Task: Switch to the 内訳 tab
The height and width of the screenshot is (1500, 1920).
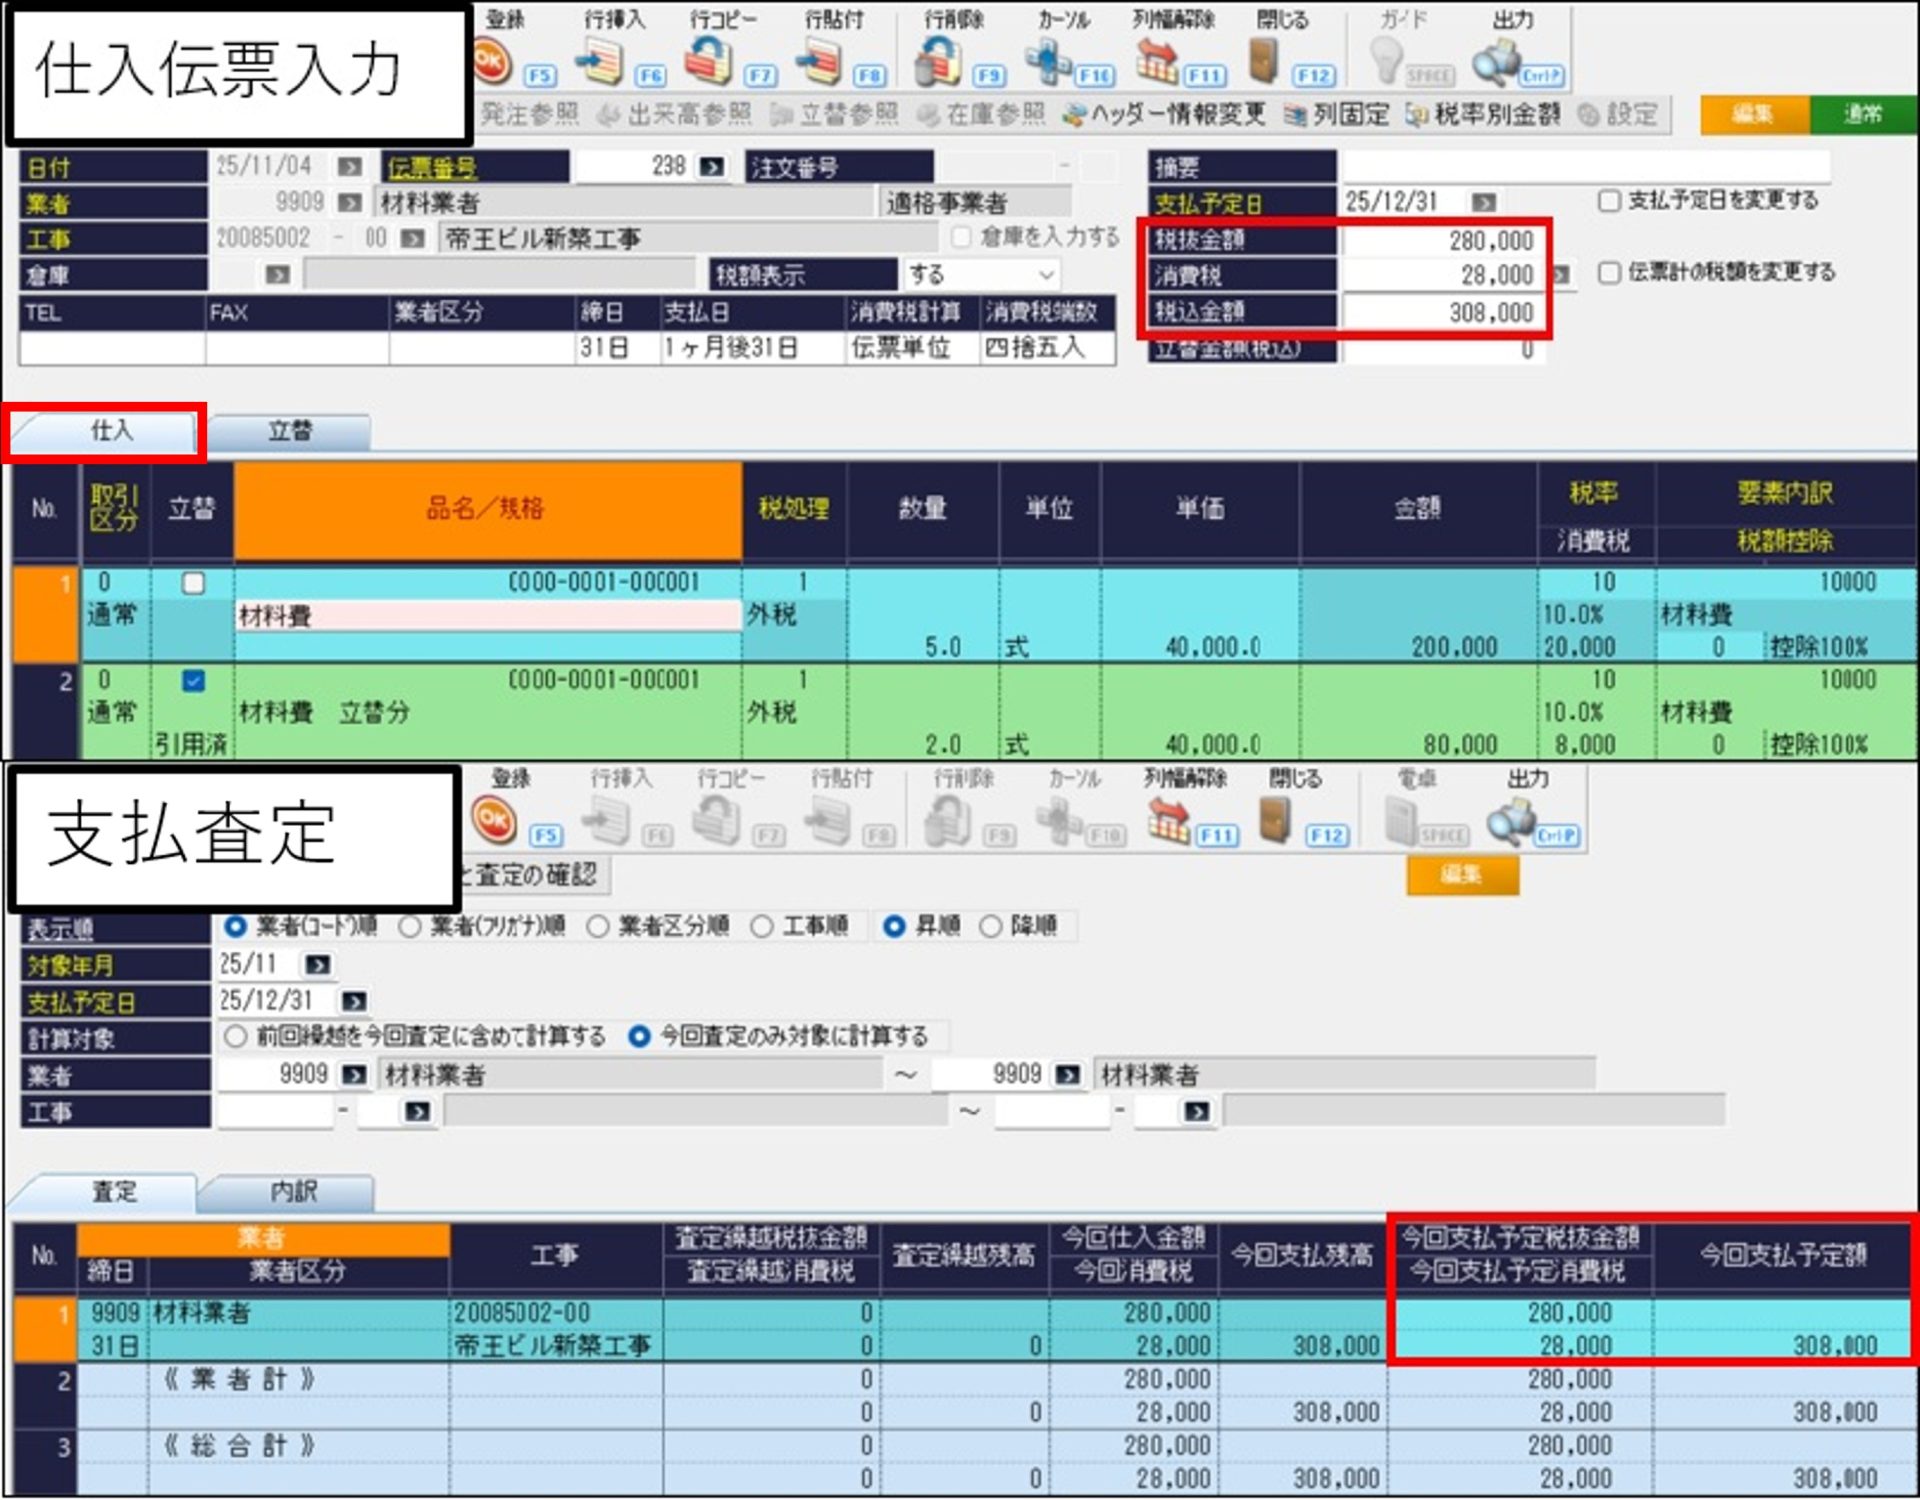Action: pos(292,1192)
